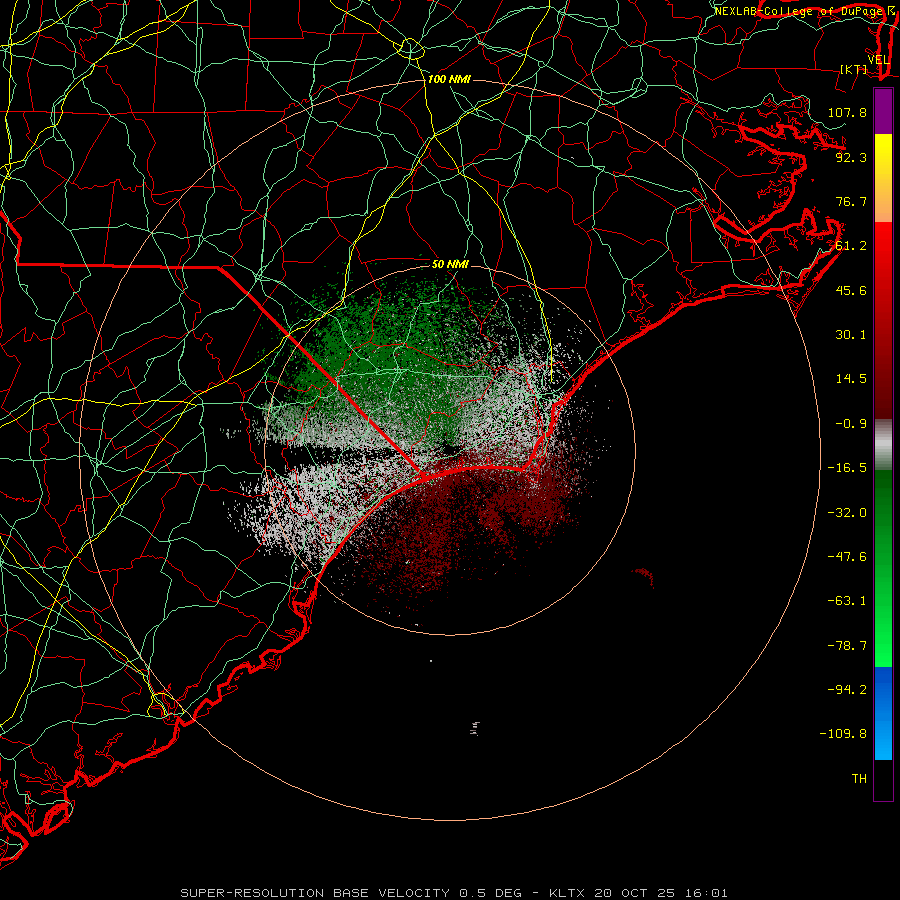The width and height of the screenshot is (900, 900).
Task: Click the 107.8 velocity legend value
Action: coord(847,112)
